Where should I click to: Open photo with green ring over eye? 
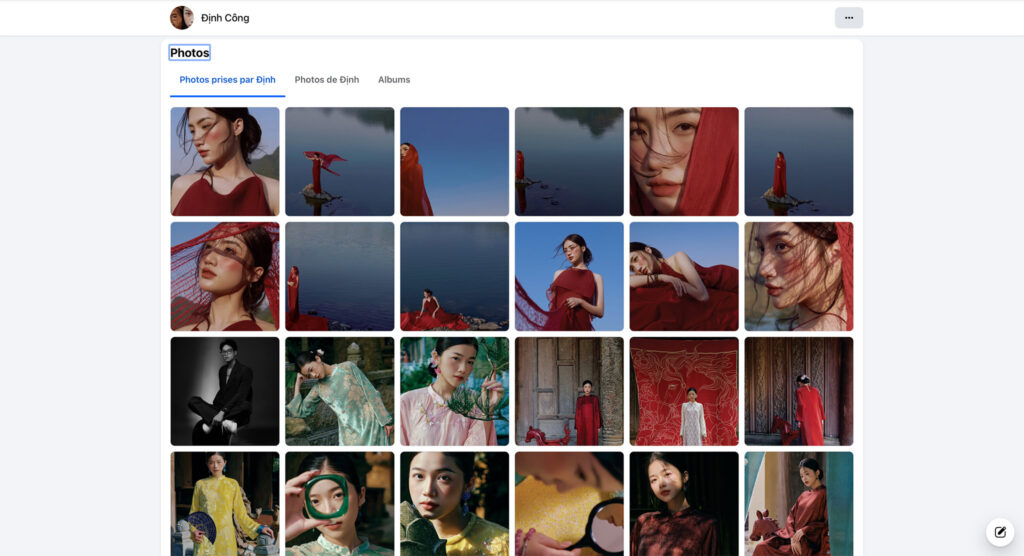pos(340,503)
